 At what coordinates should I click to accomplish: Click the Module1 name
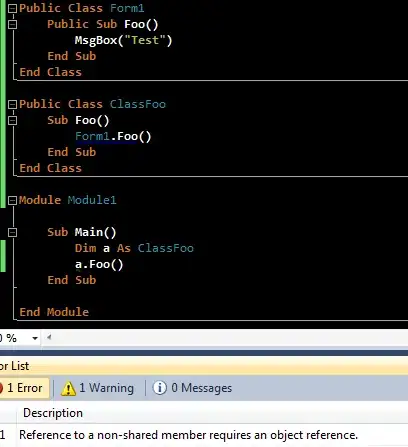click(x=92, y=200)
